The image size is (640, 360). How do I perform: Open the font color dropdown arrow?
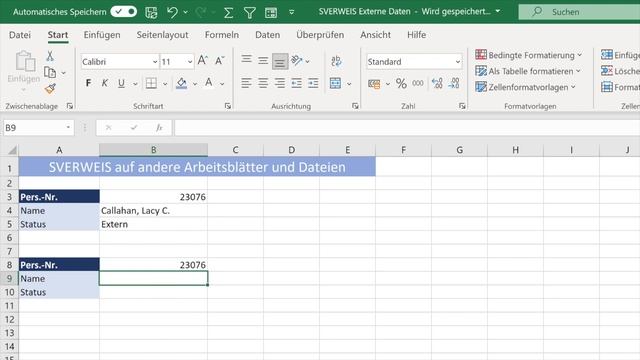(222, 84)
